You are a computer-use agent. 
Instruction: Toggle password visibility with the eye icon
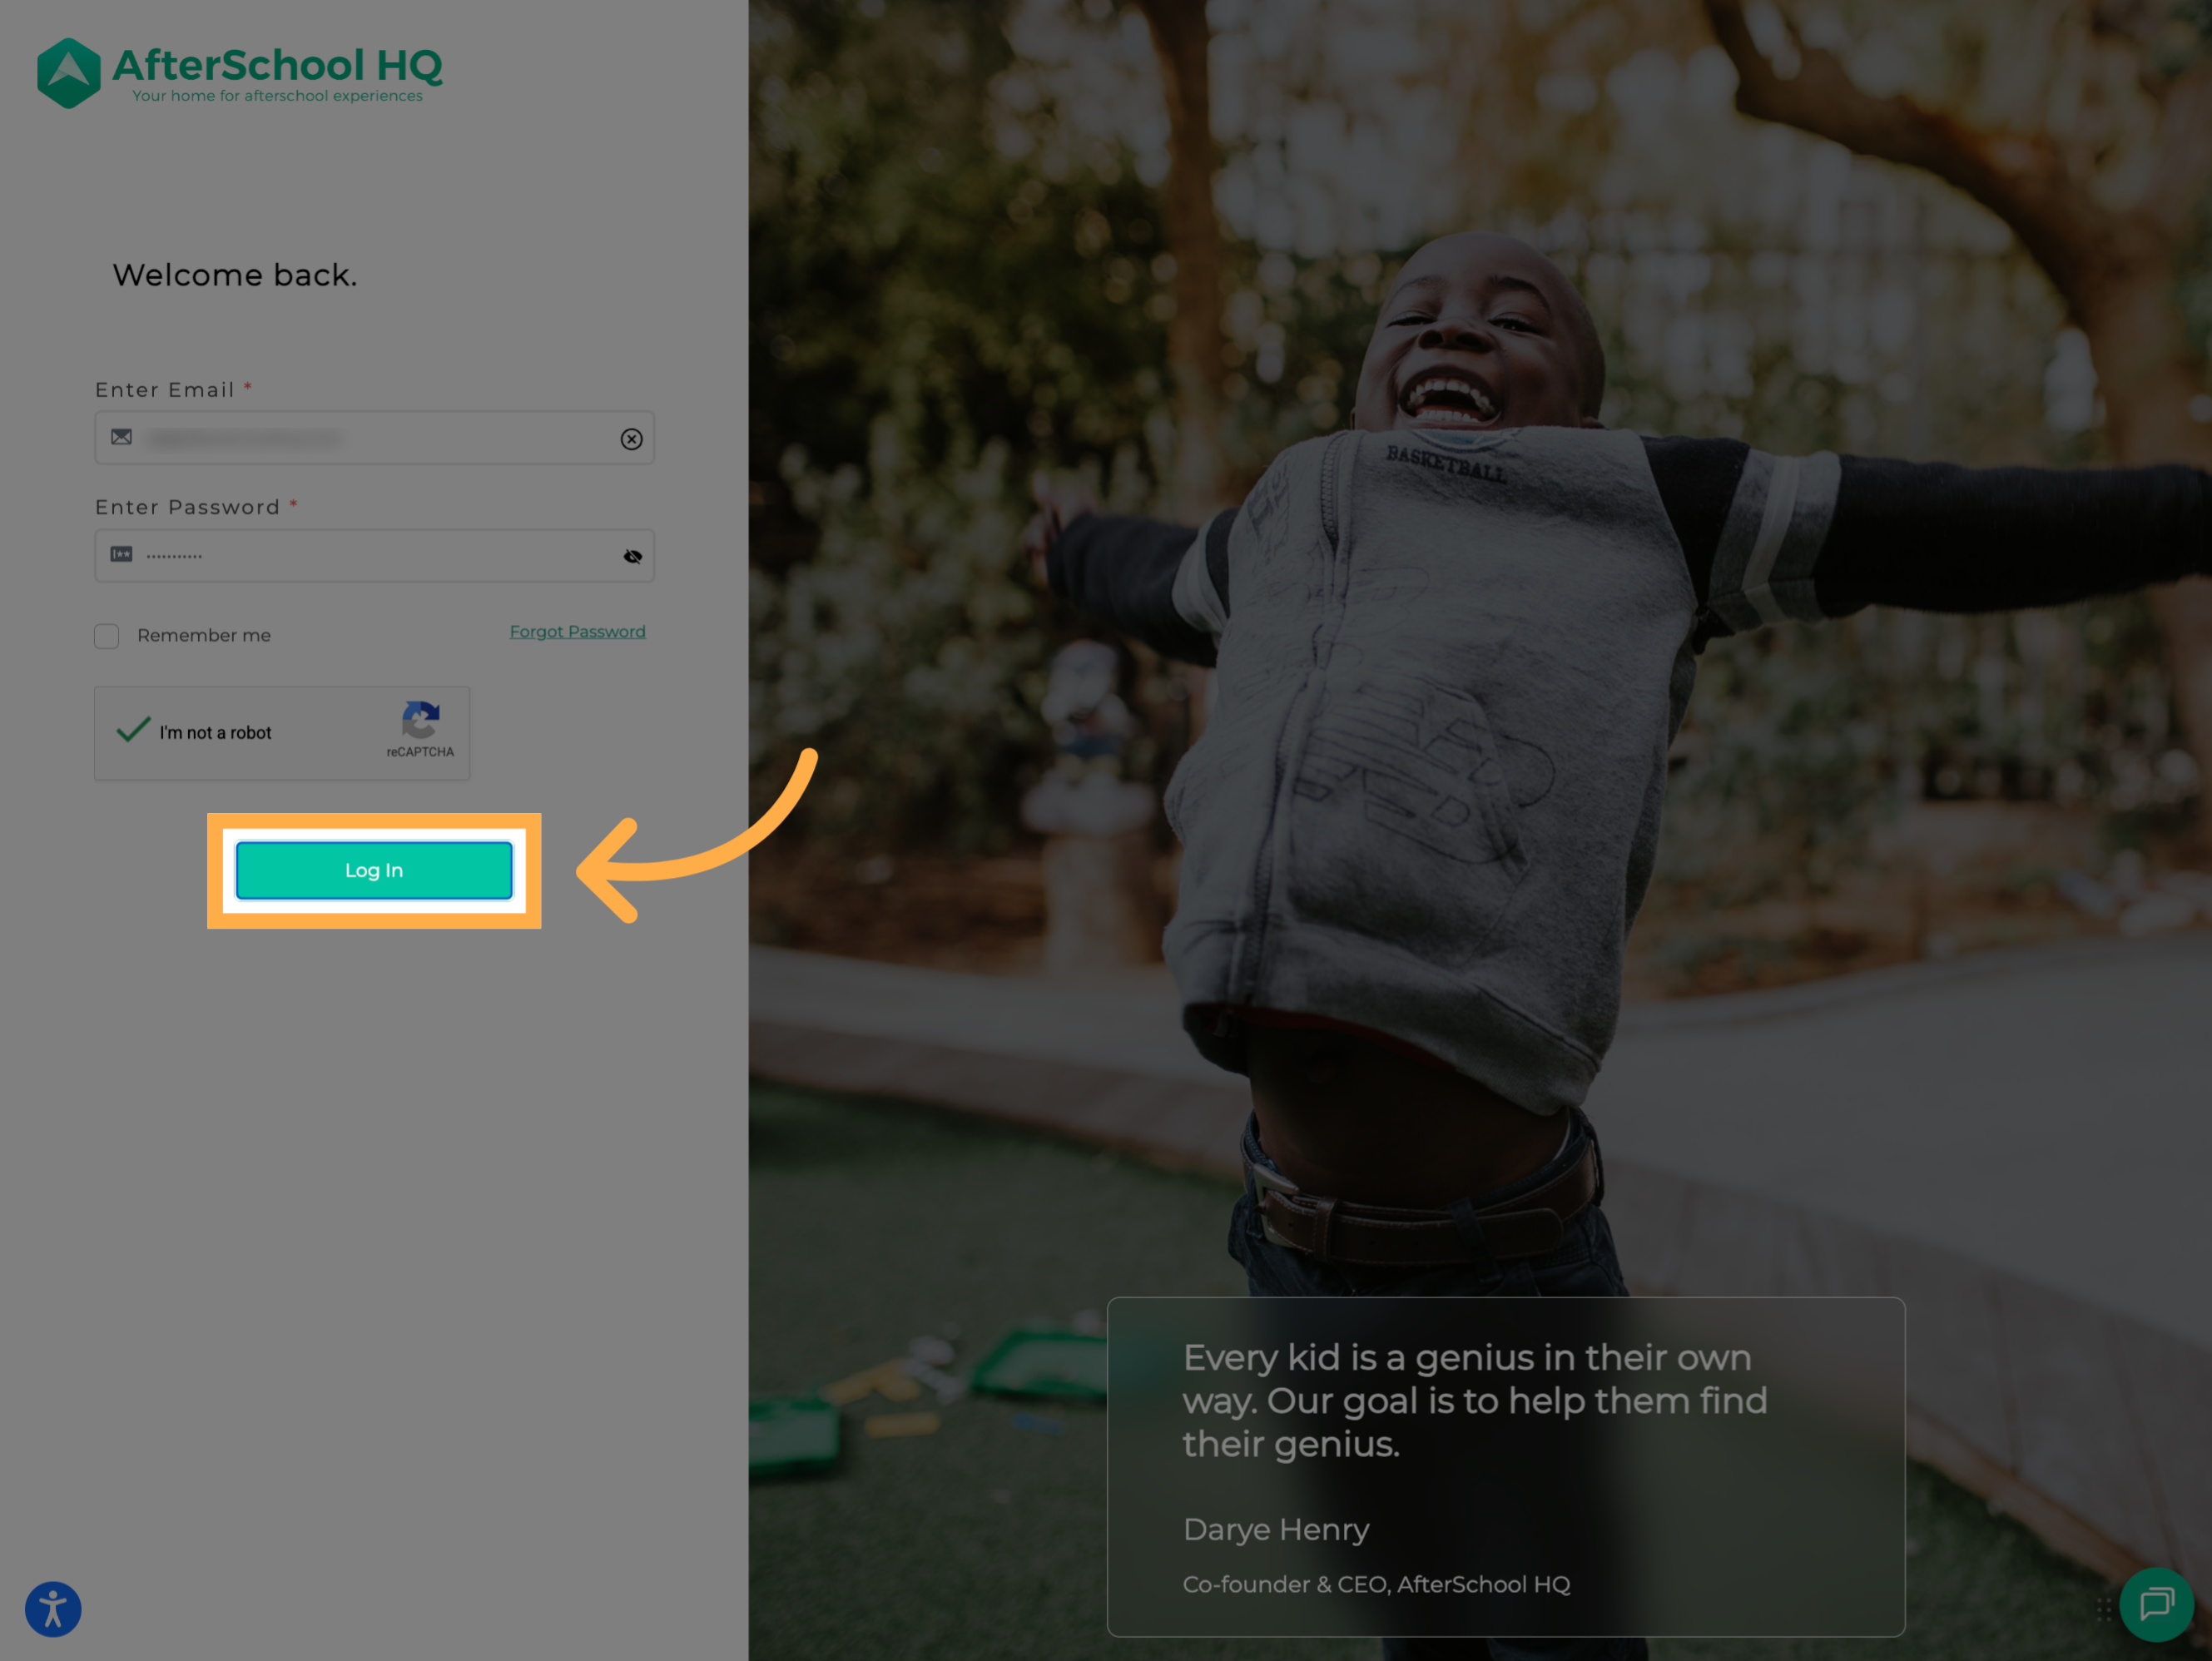click(x=632, y=557)
